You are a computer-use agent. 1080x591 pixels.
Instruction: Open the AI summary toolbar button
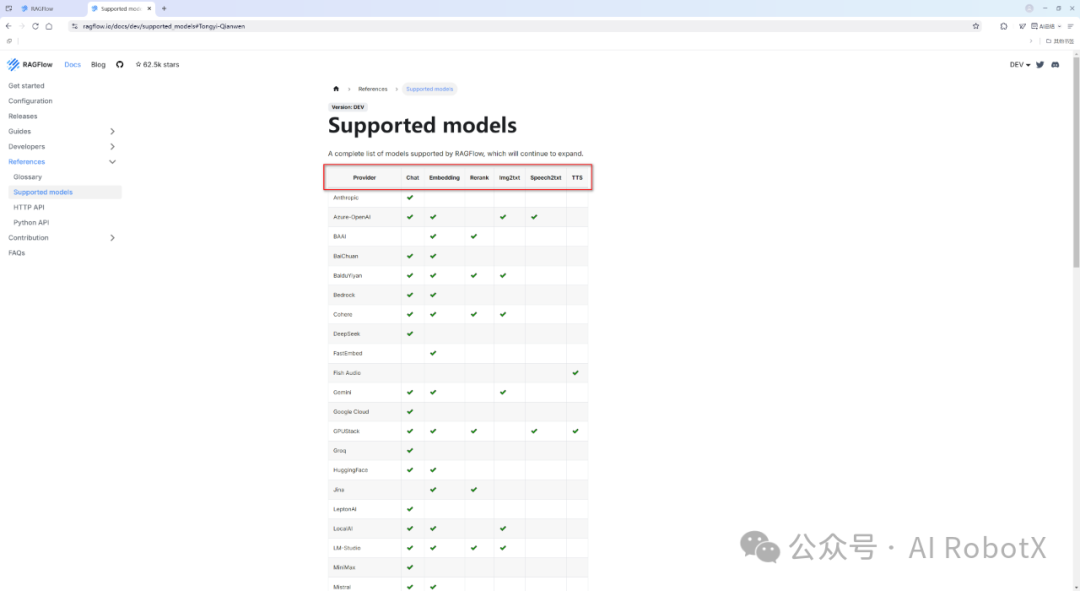tap(1043, 26)
